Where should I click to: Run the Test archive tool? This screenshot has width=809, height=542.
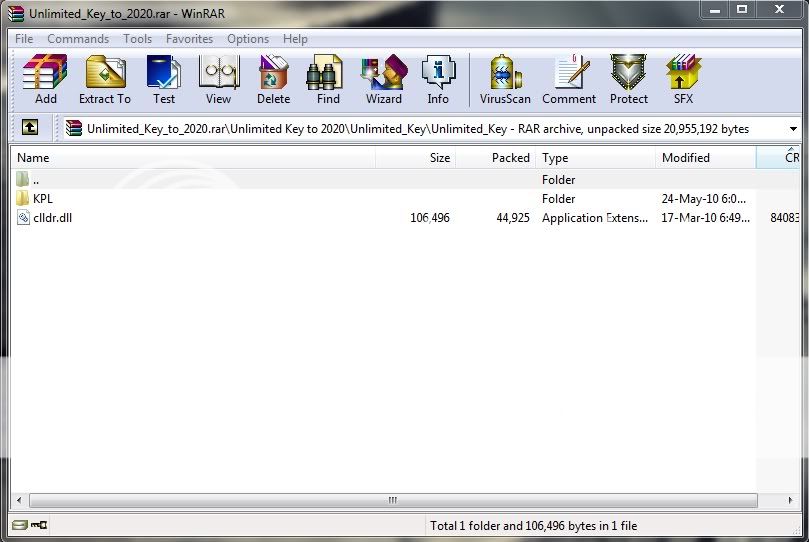click(x=164, y=79)
